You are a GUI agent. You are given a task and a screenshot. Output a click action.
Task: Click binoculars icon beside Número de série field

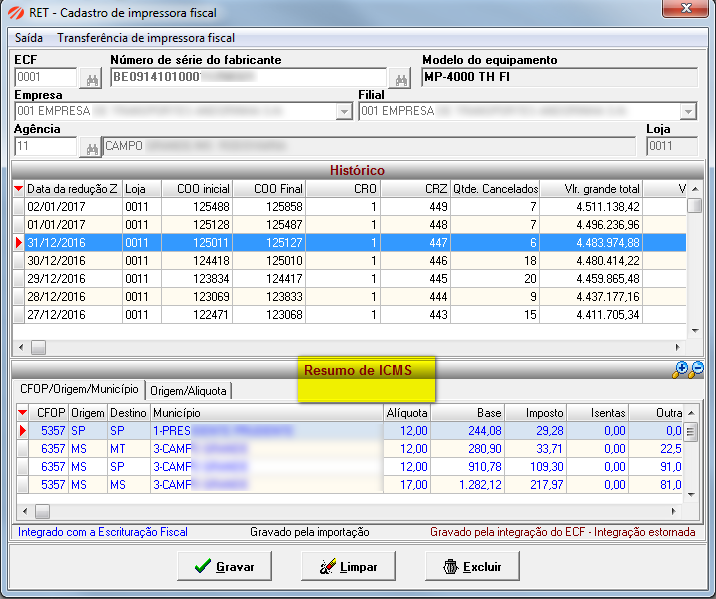pos(400,79)
